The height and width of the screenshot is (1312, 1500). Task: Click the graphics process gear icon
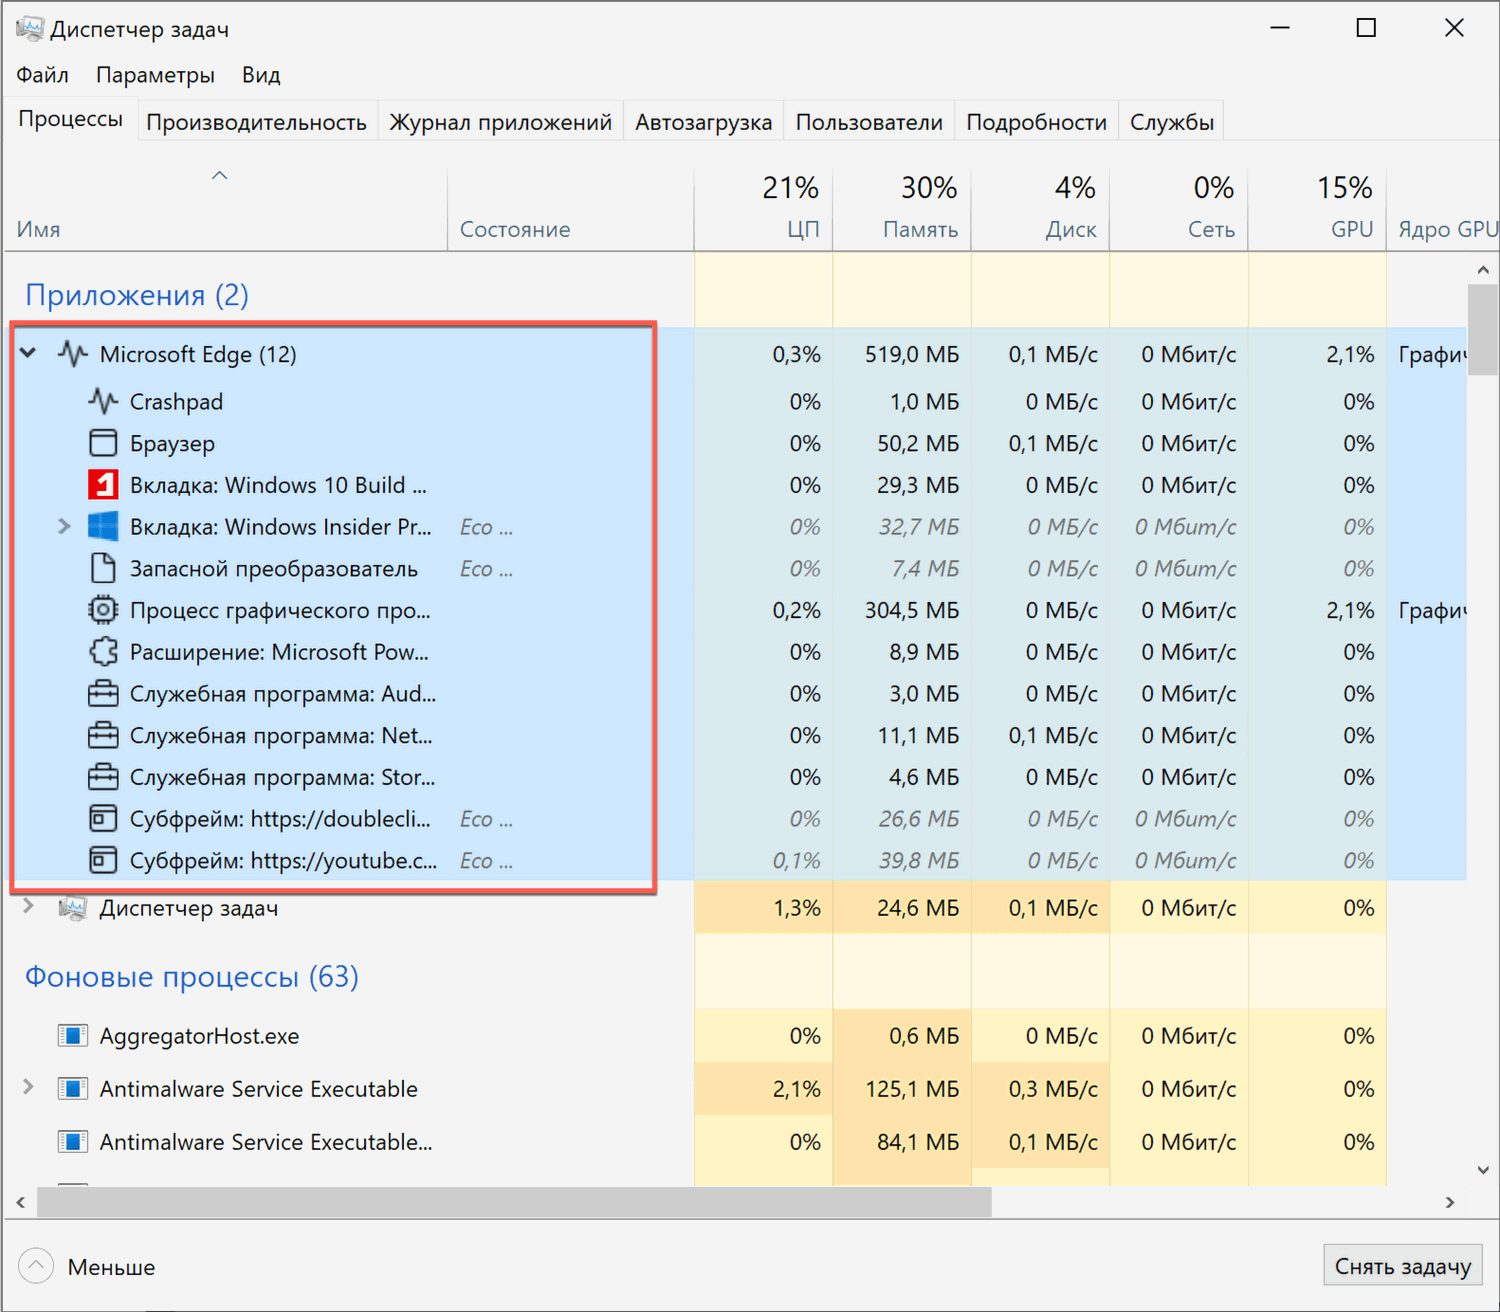103,610
